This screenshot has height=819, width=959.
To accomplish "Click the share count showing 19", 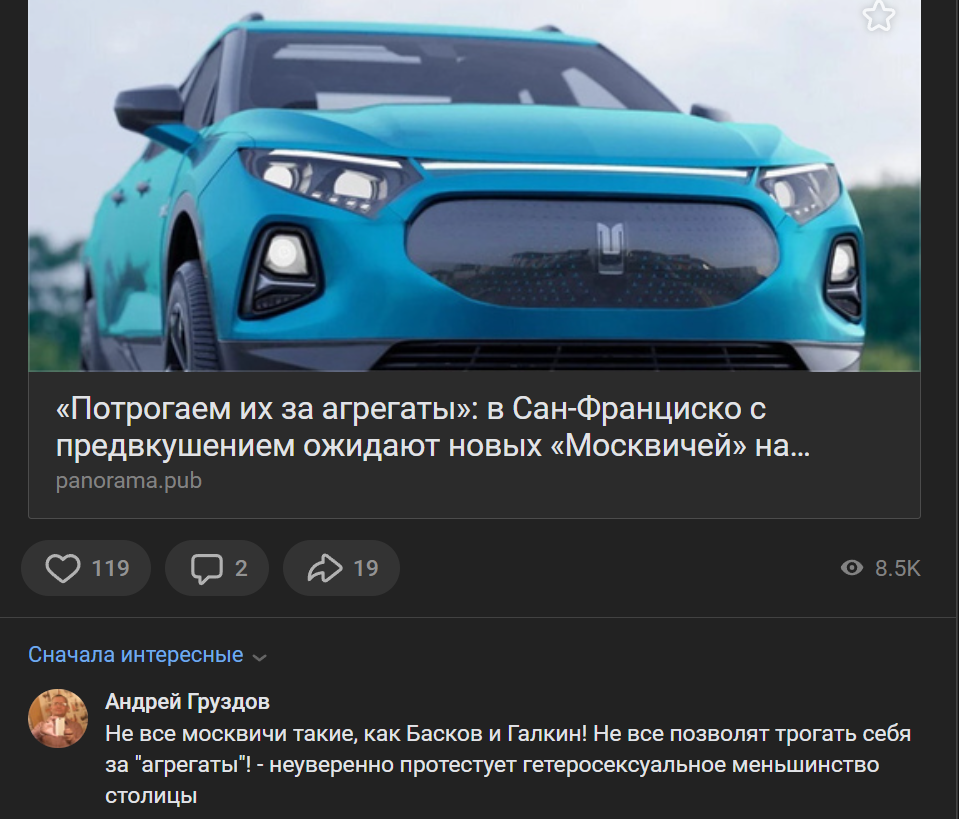I will (366, 568).
